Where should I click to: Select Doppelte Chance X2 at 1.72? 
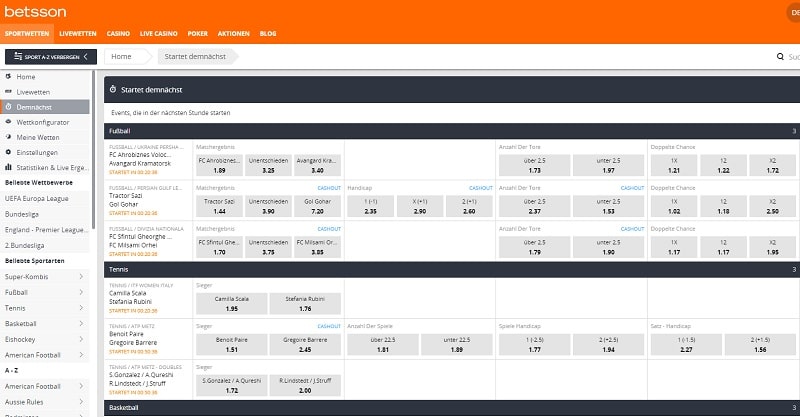coord(772,165)
